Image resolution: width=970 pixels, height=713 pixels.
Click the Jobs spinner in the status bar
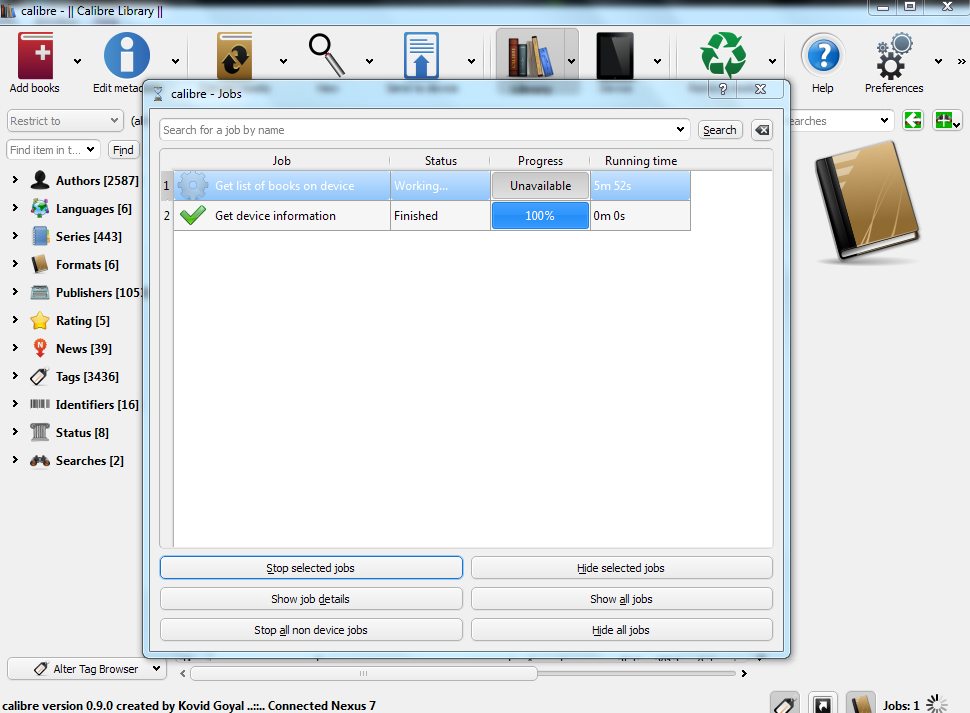[x=937, y=704]
